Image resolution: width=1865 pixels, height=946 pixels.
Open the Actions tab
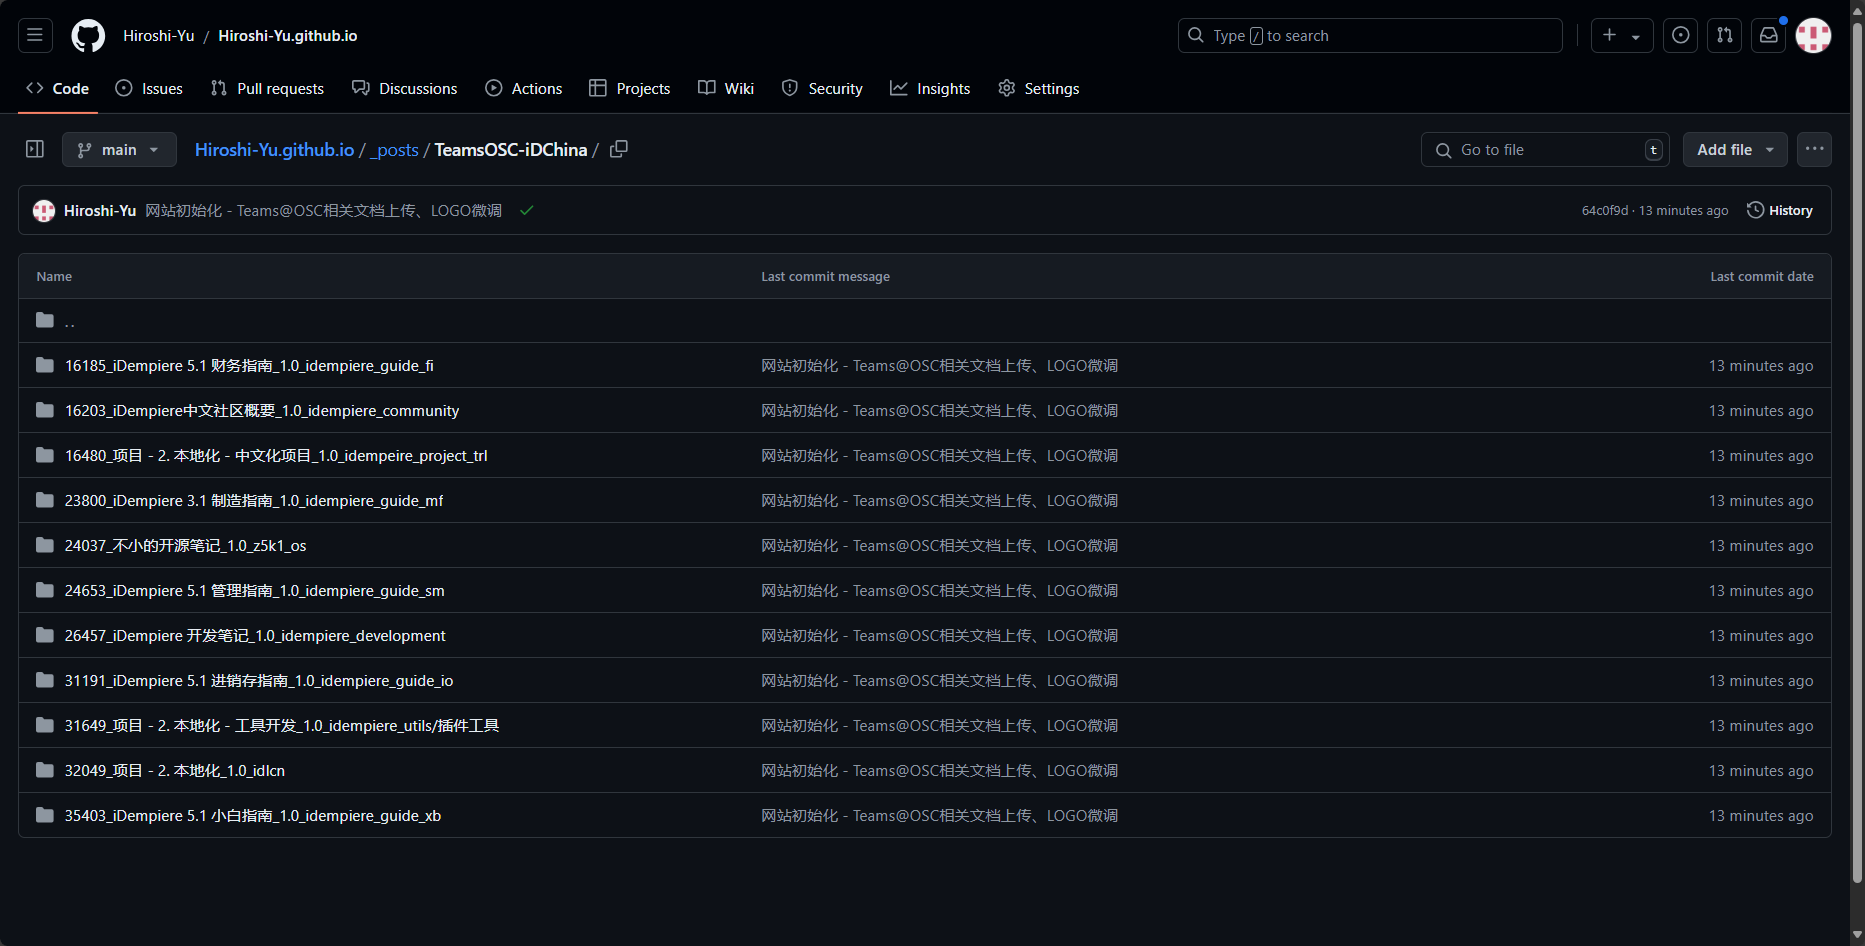tap(524, 88)
